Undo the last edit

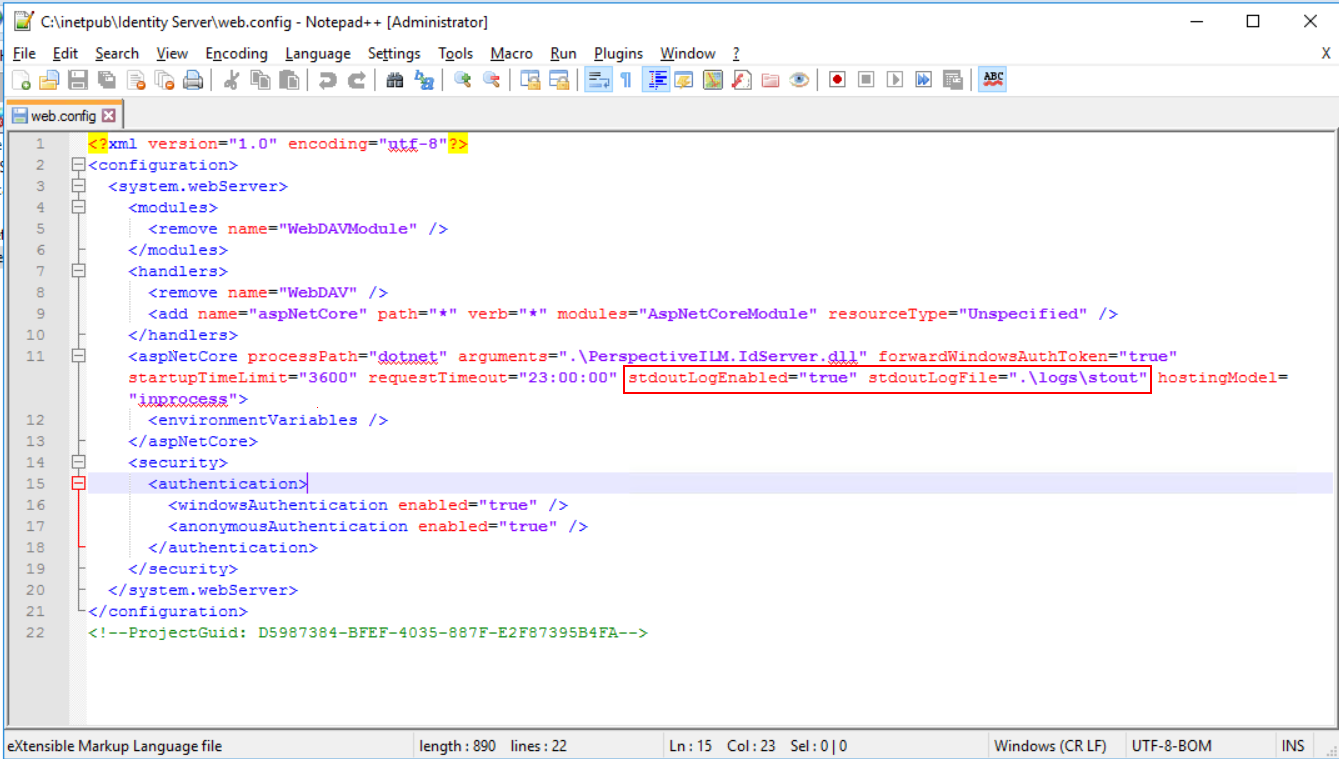pyautogui.click(x=327, y=81)
